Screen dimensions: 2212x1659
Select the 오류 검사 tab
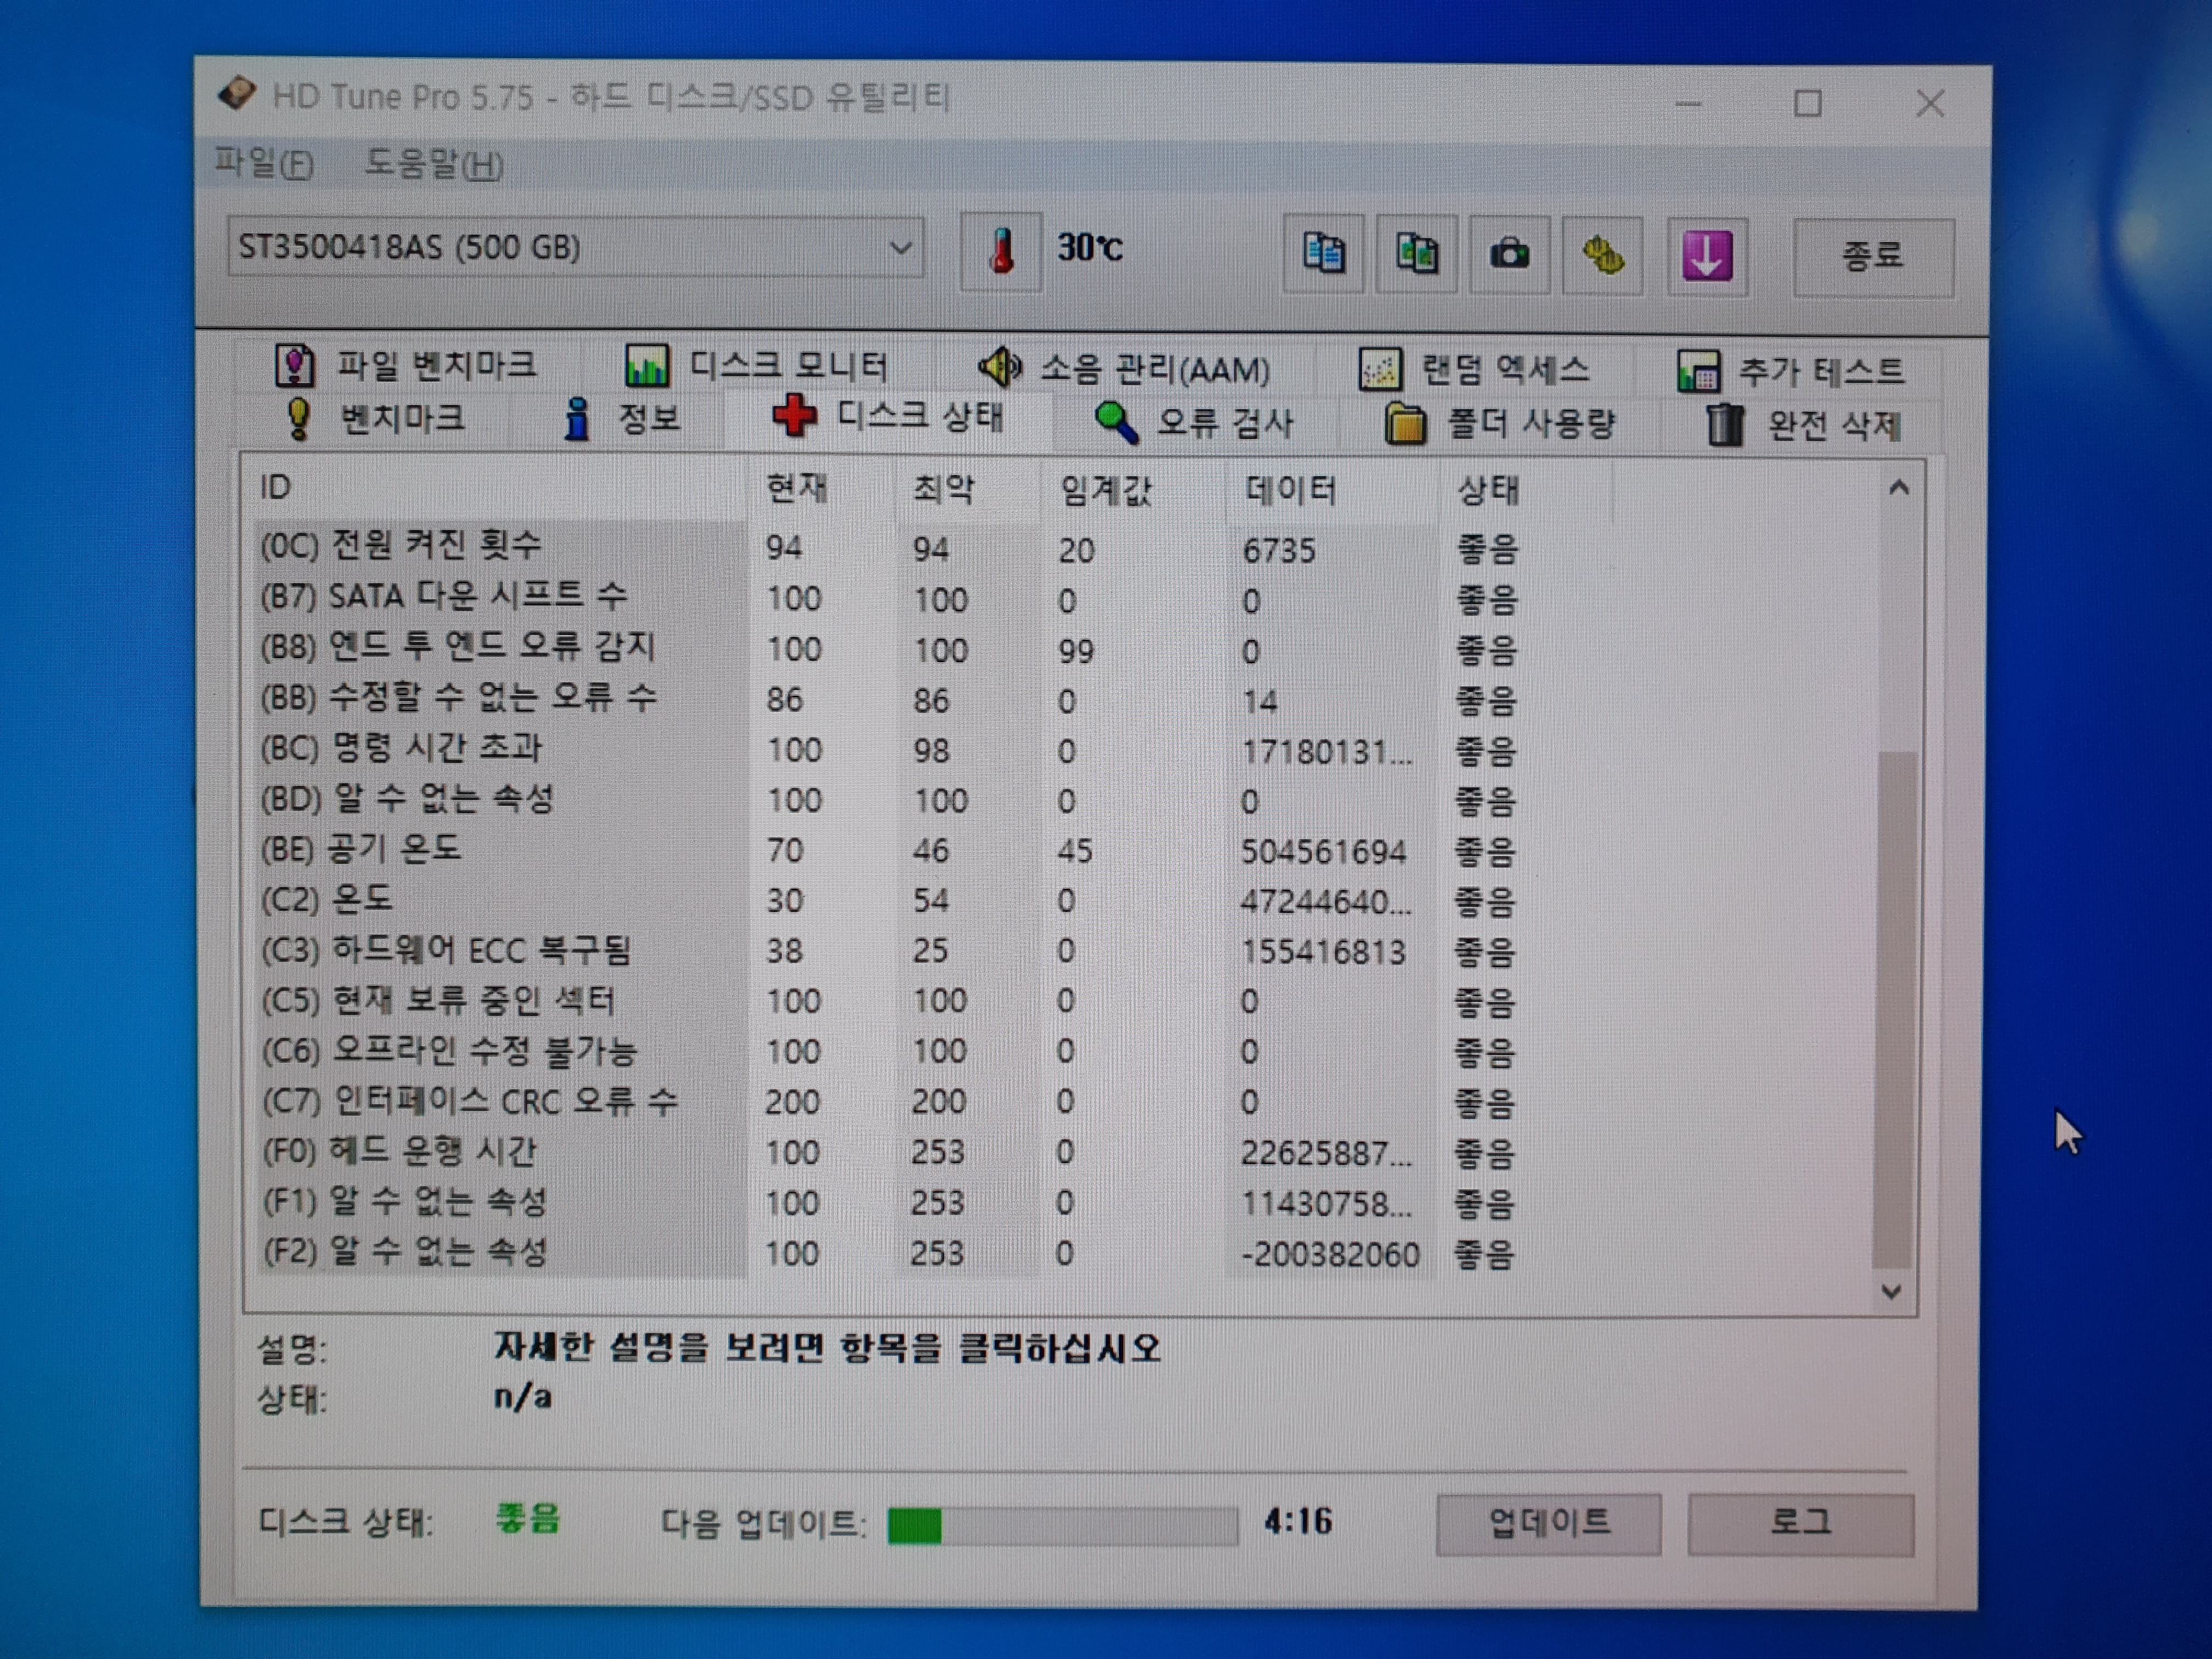1195,424
